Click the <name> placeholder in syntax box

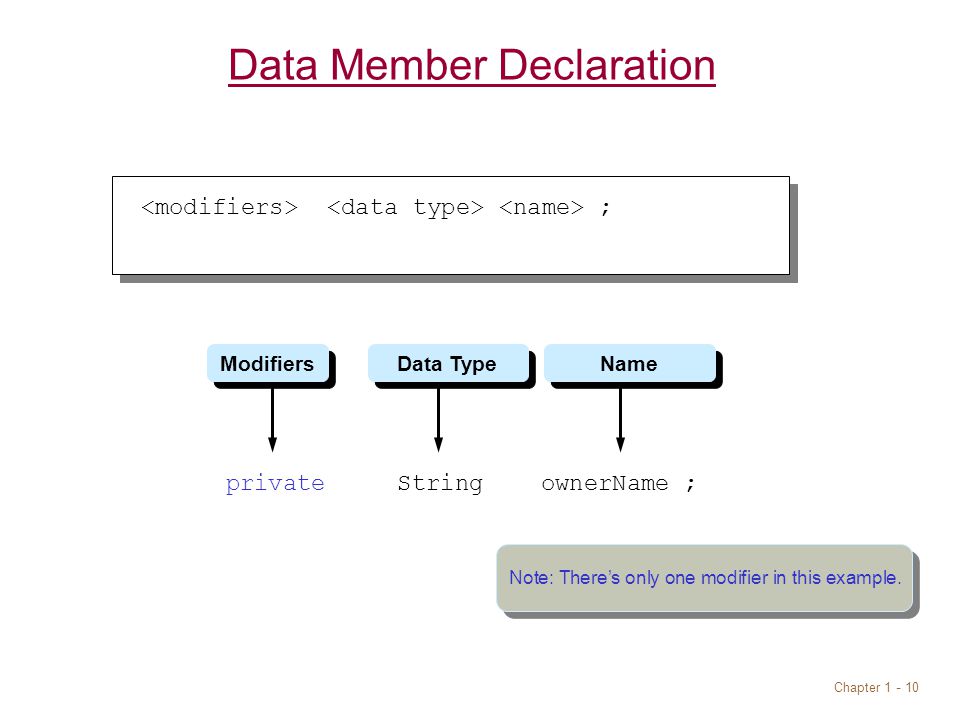pyautogui.click(x=541, y=207)
